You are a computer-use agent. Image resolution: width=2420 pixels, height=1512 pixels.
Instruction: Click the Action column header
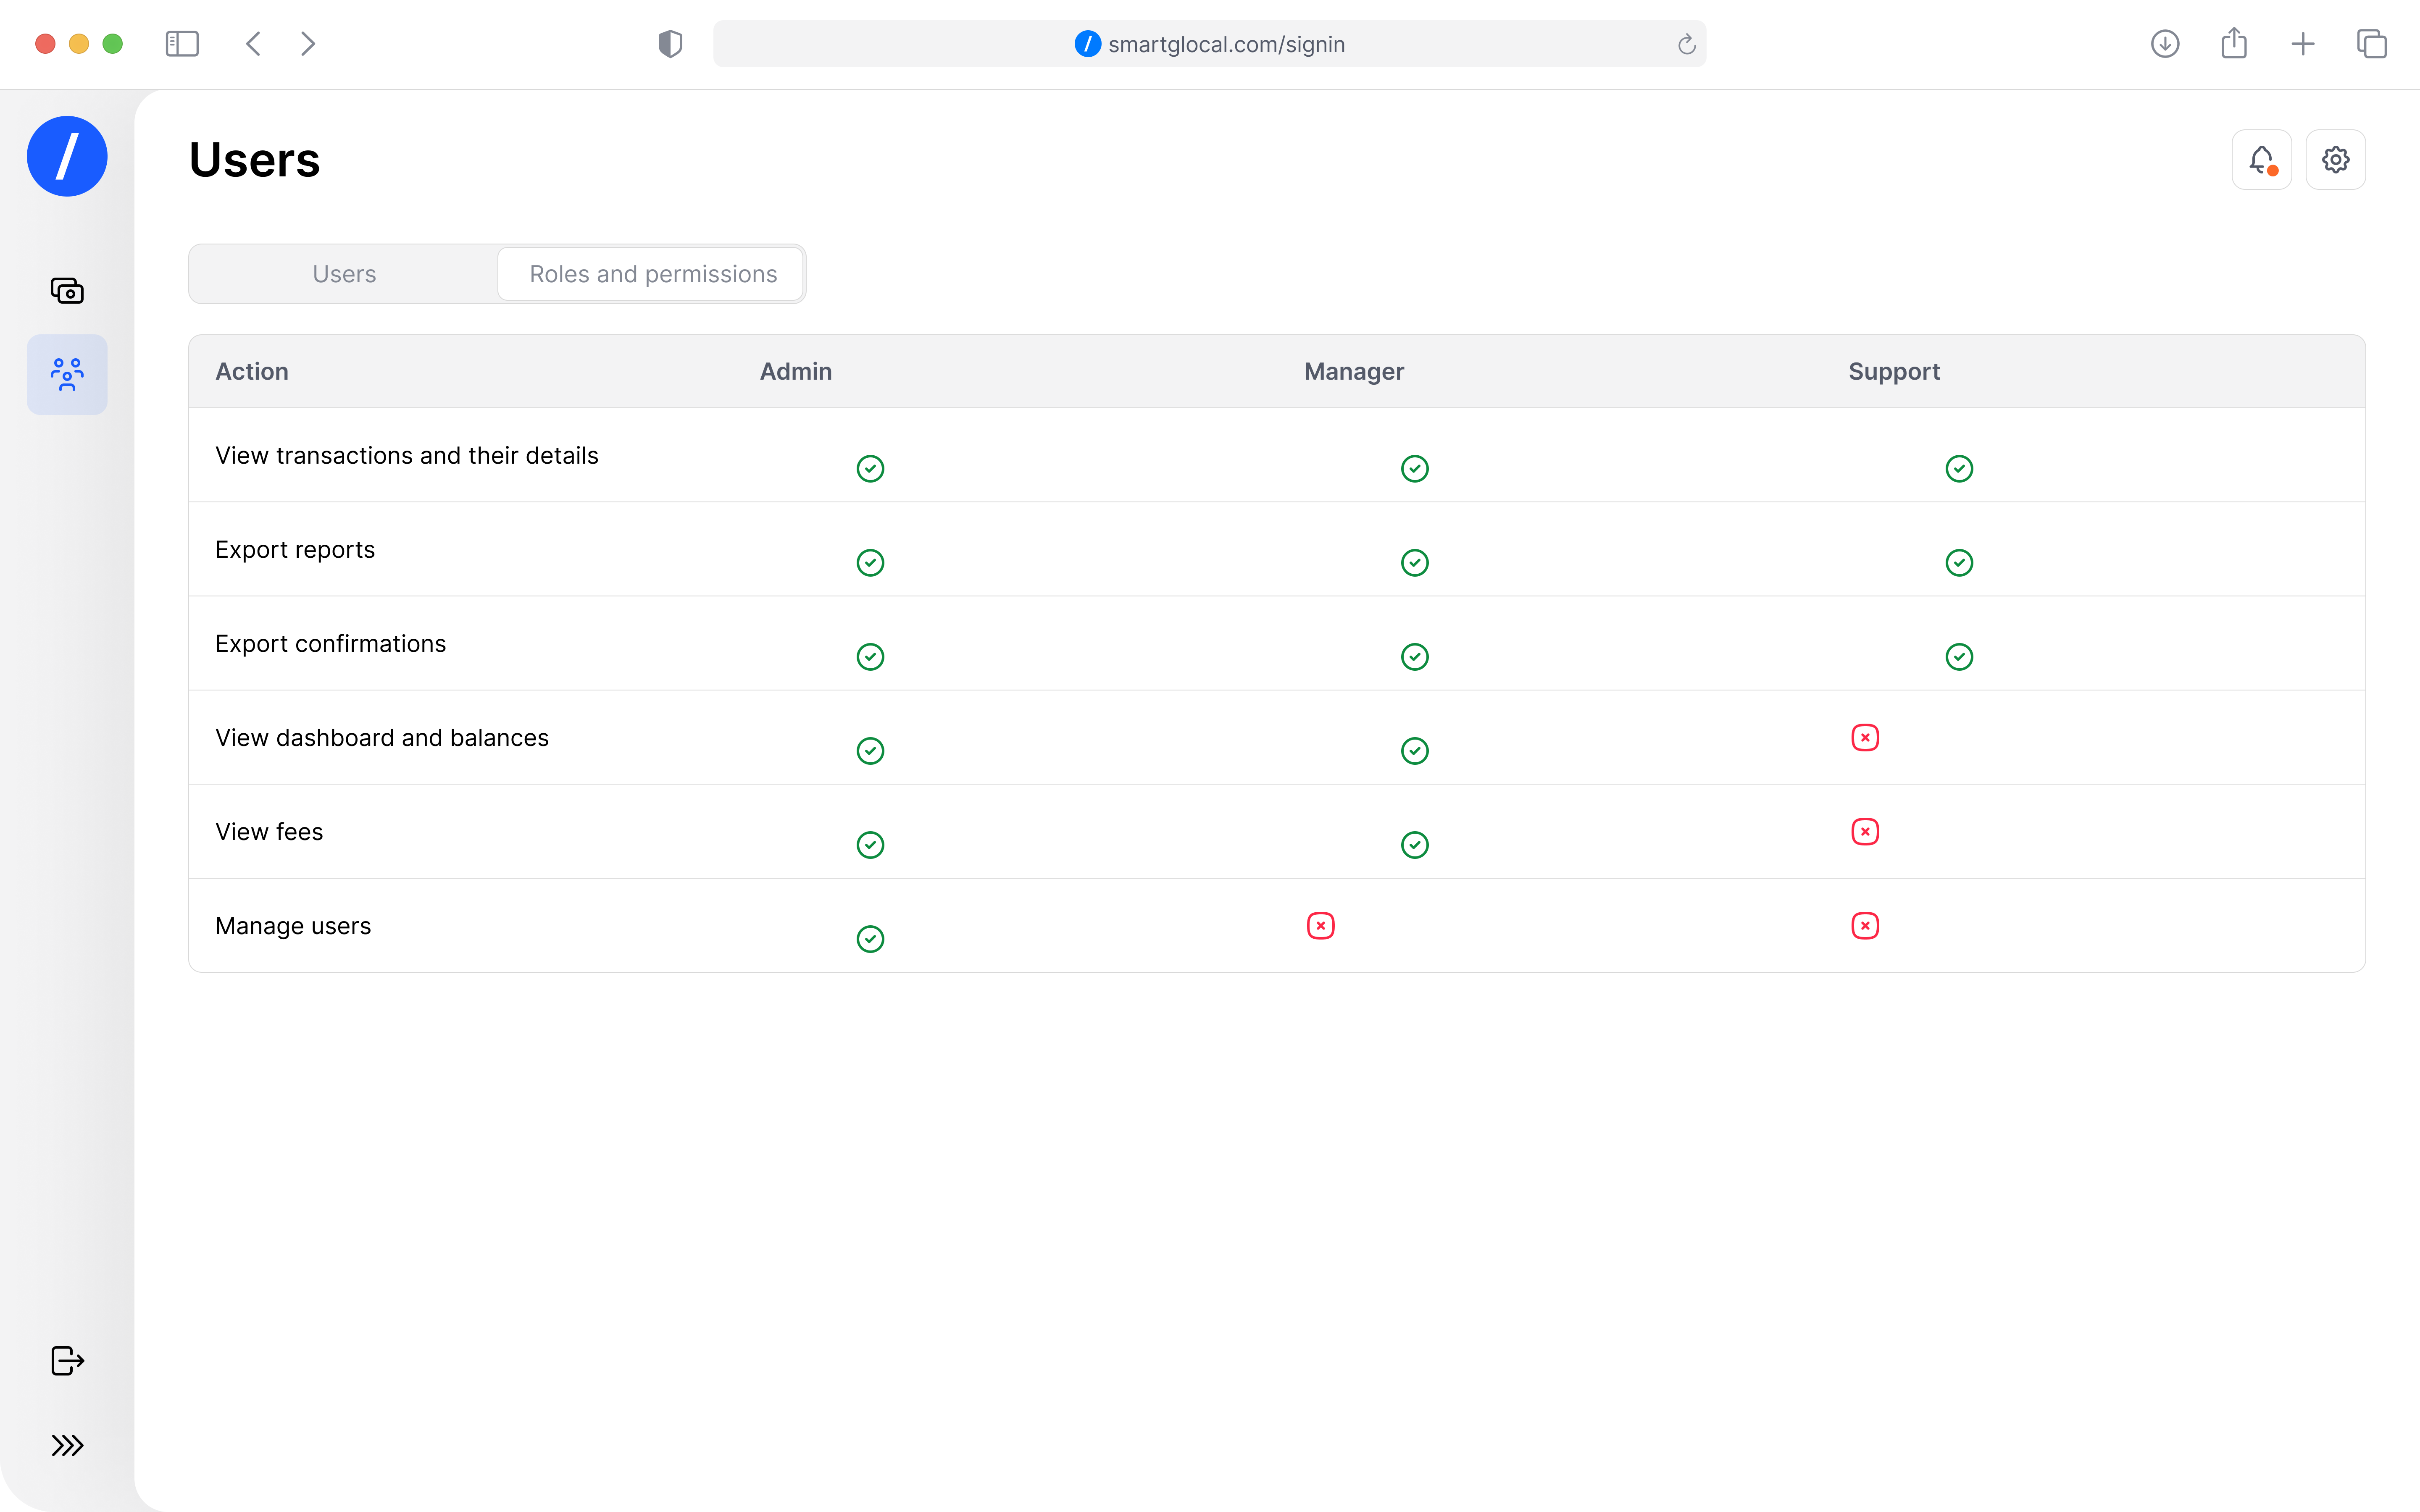(252, 372)
